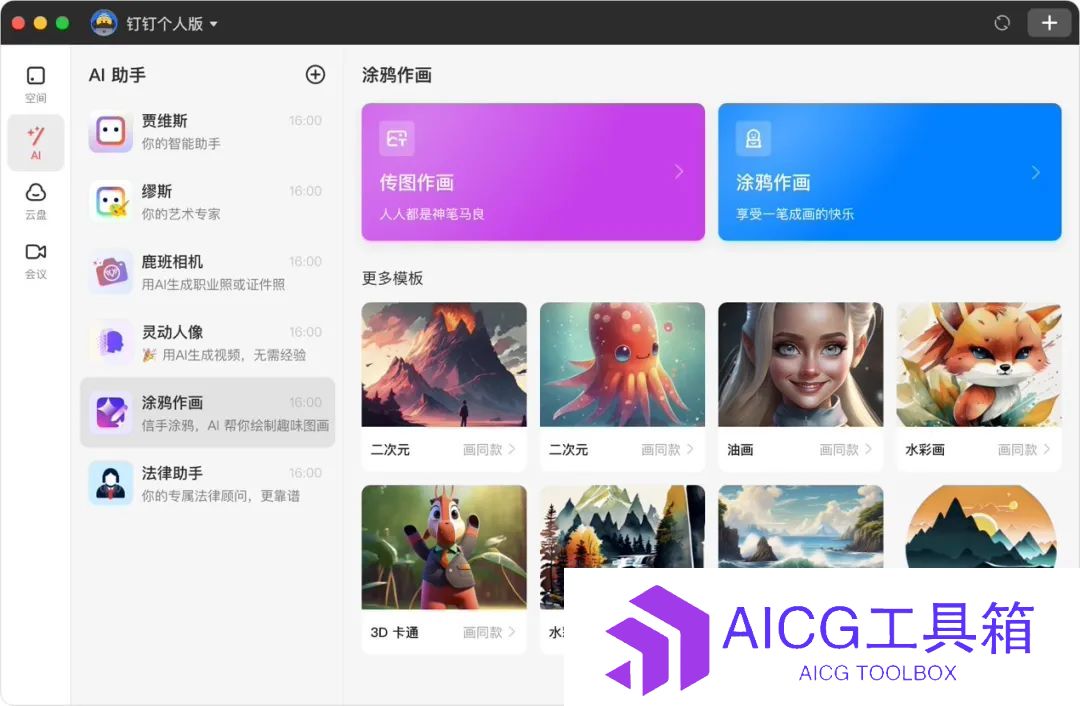Screen dimensions: 1080x706
Task: Expand the purple 传图作画 card arrow
Action: pos(679,172)
